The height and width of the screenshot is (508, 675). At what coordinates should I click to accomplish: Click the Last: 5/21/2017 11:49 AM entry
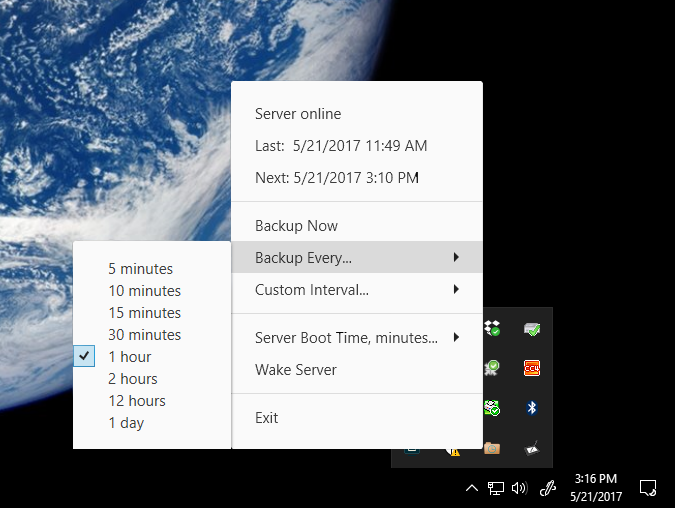341,146
